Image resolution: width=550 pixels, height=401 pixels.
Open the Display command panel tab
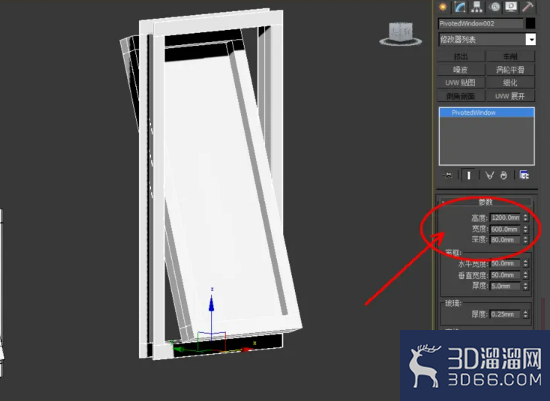tap(511, 7)
